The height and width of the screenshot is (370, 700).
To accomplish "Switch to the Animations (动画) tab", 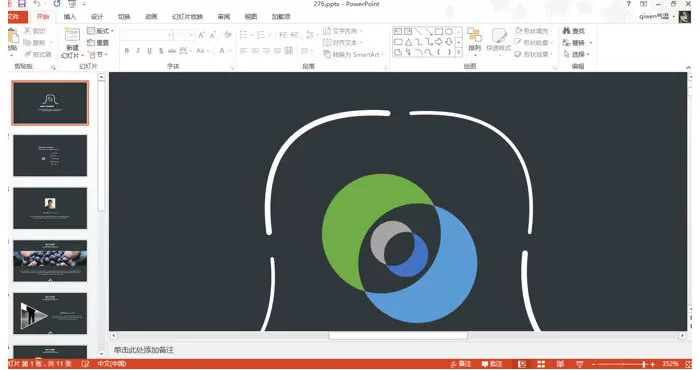I will coord(151,17).
